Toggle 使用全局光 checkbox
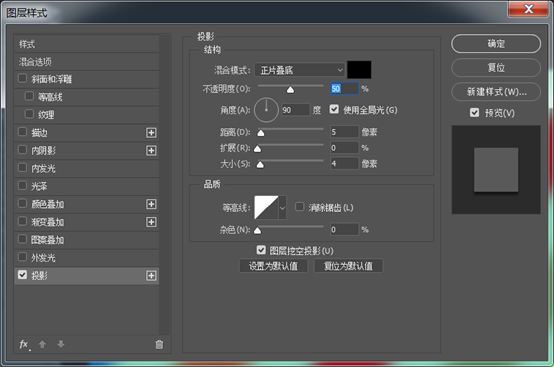554x367 pixels. click(x=334, y=109)
